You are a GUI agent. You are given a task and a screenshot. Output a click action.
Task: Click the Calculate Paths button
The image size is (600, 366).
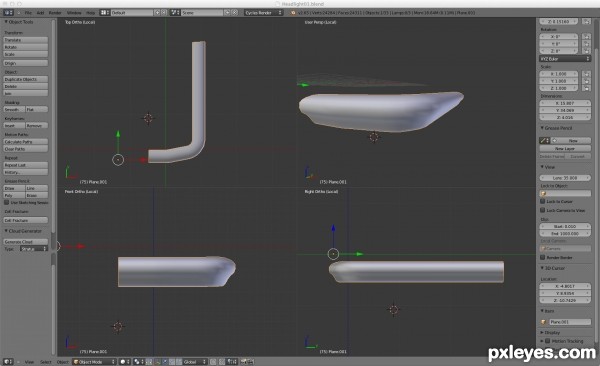coord(26,142)
